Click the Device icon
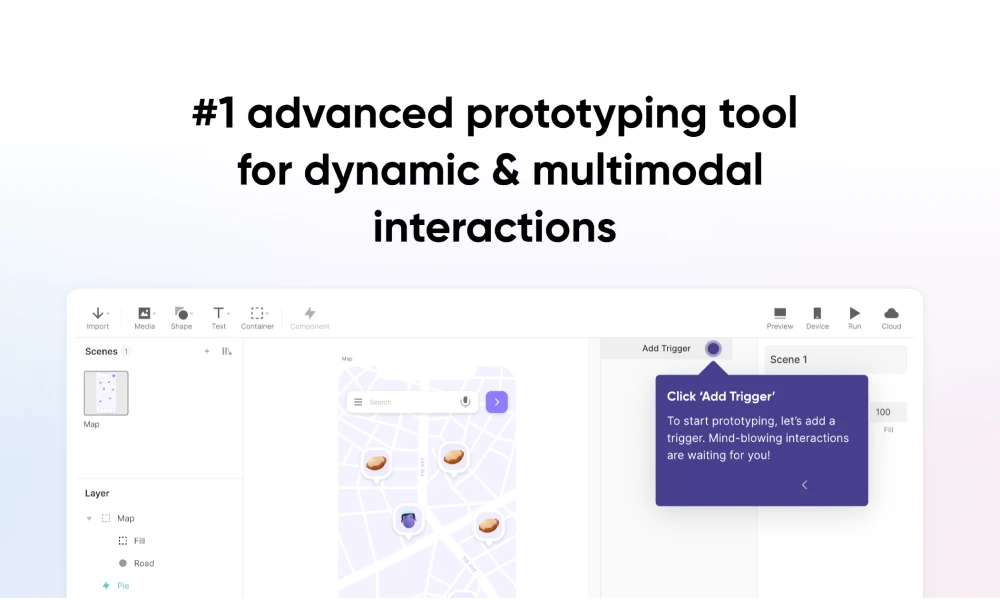Screen dimensions: 1000x600 [817, 314]
